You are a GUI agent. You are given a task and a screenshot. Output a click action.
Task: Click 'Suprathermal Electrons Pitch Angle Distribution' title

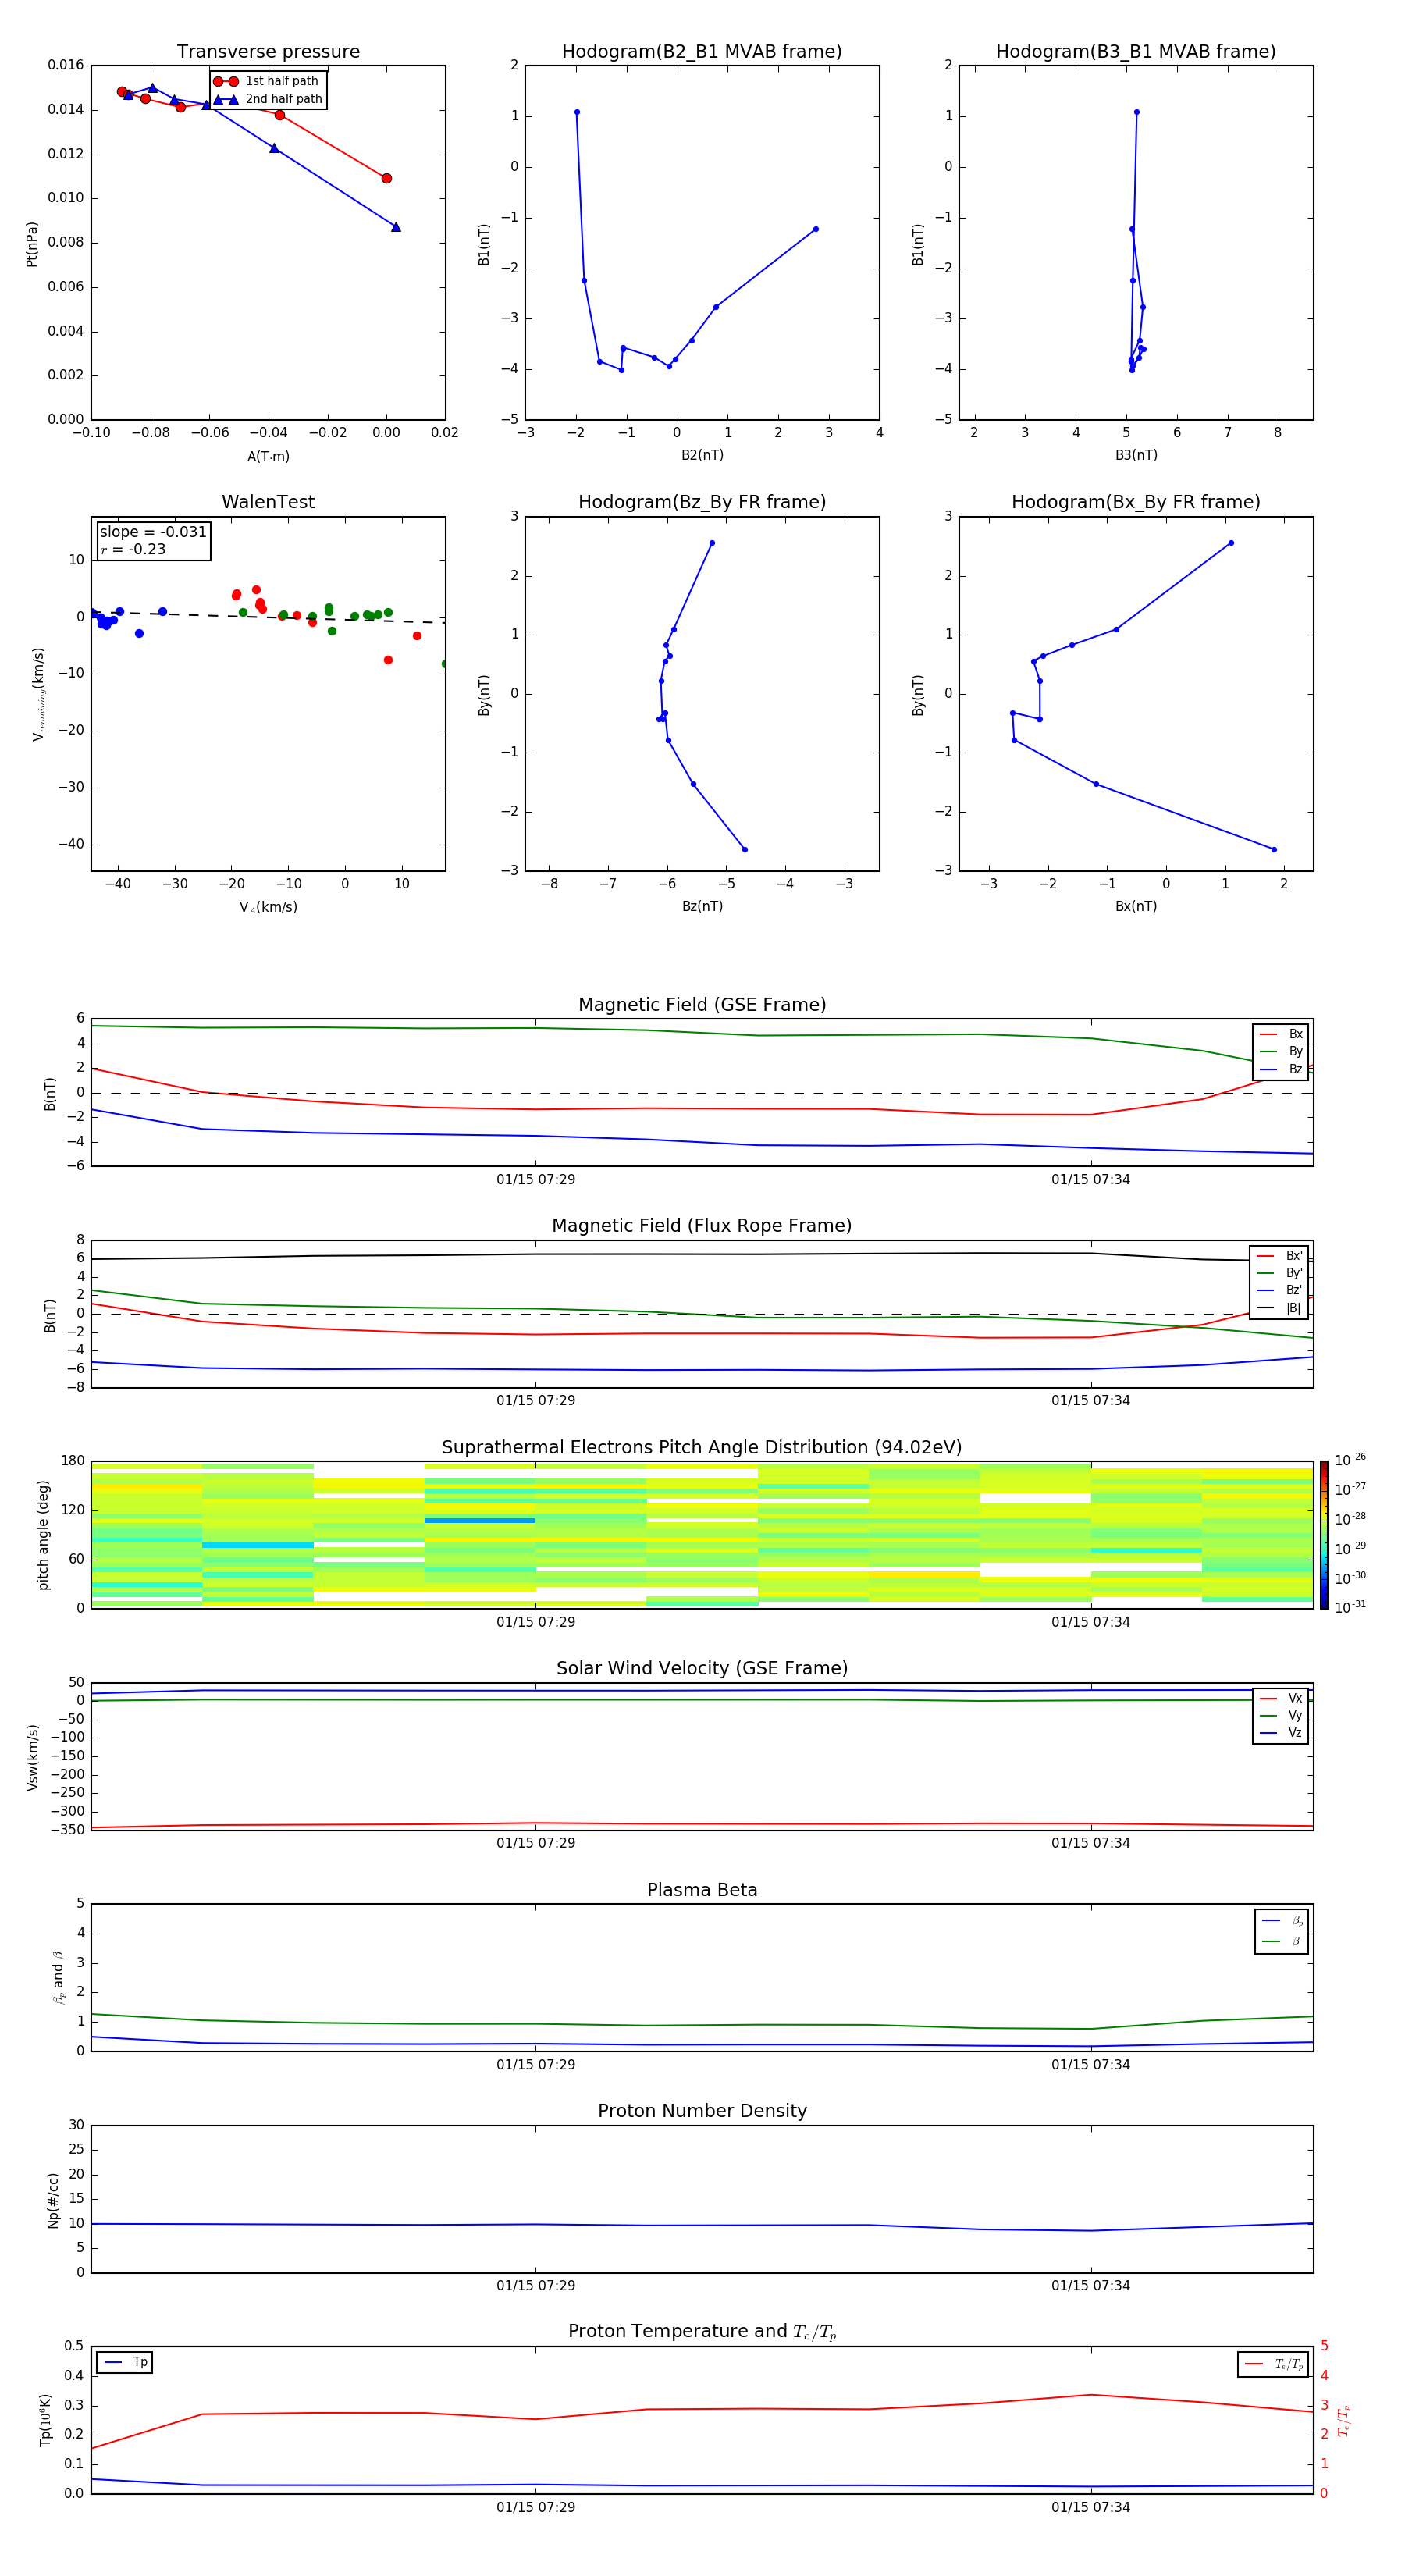coord(702,1447)
